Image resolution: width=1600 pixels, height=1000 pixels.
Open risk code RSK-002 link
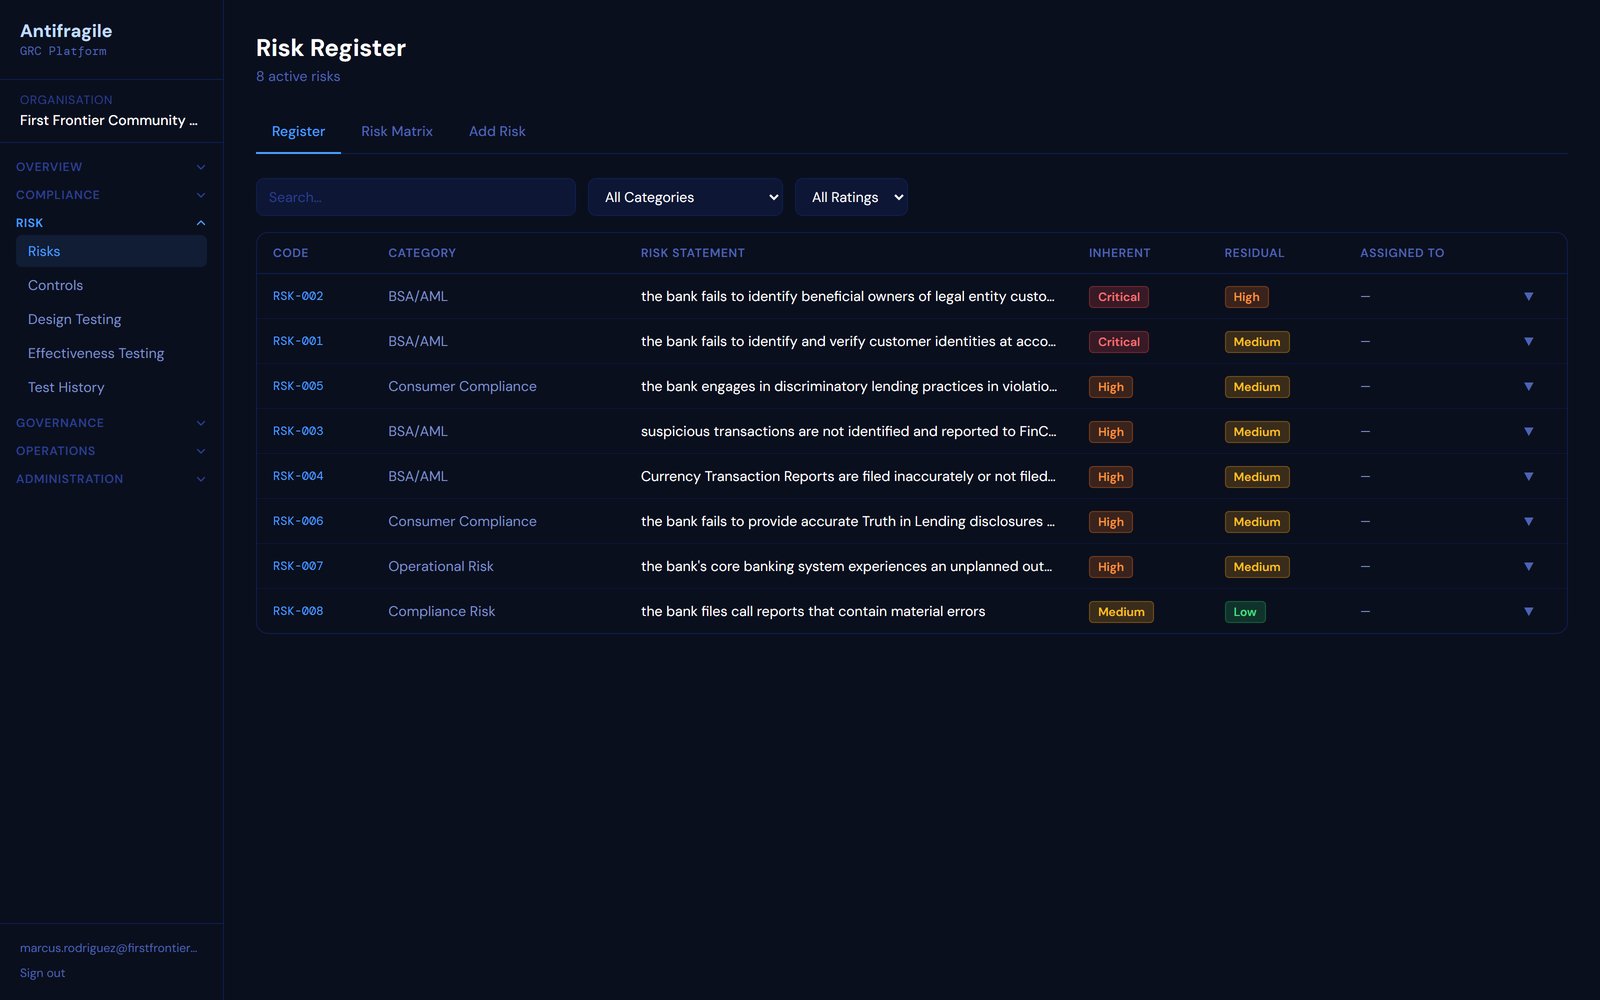coord(298,296)
